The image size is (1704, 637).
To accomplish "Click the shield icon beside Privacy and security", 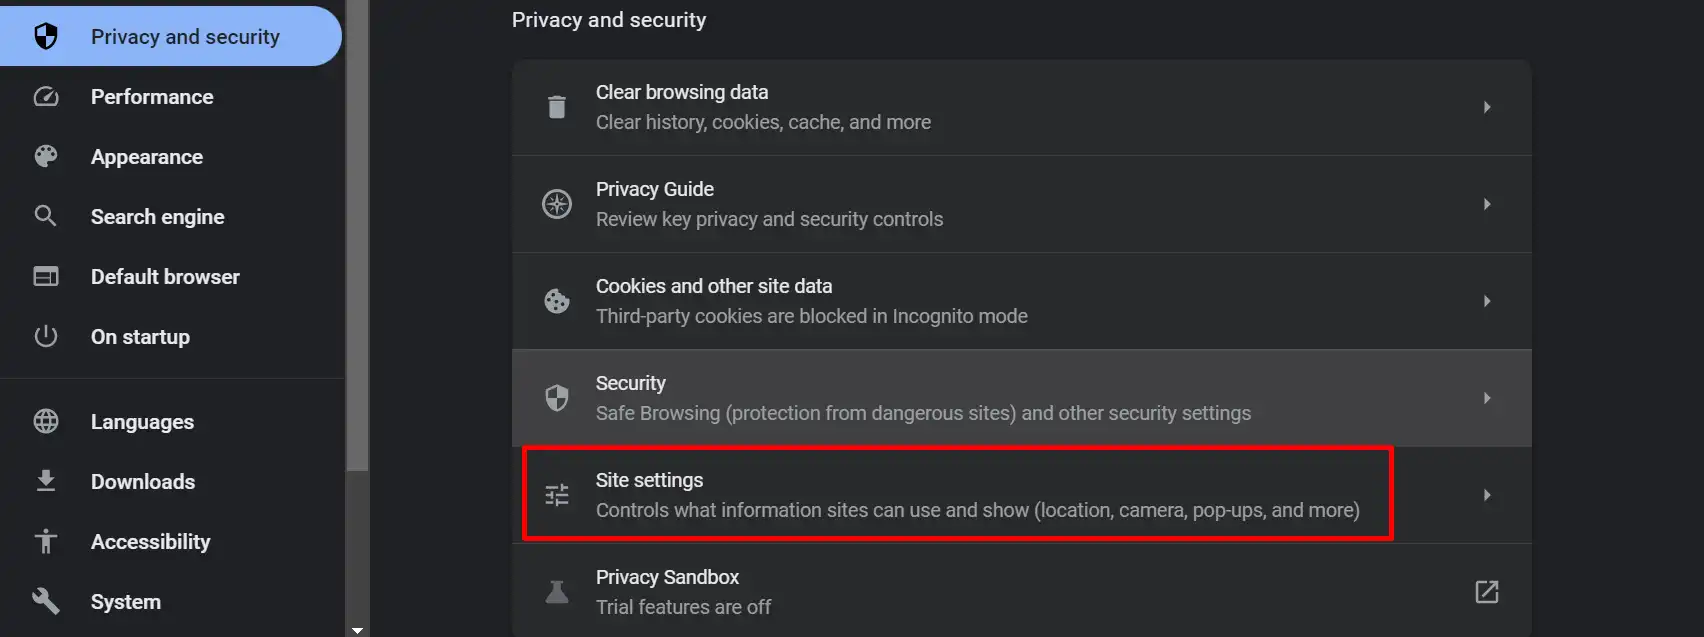I will (x=46, y=37).
